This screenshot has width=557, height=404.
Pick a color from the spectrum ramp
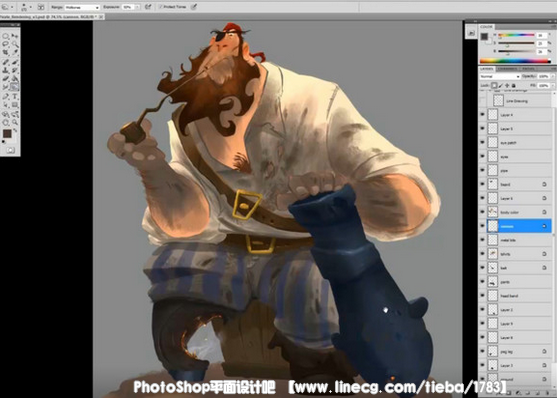tap(515, 61)
